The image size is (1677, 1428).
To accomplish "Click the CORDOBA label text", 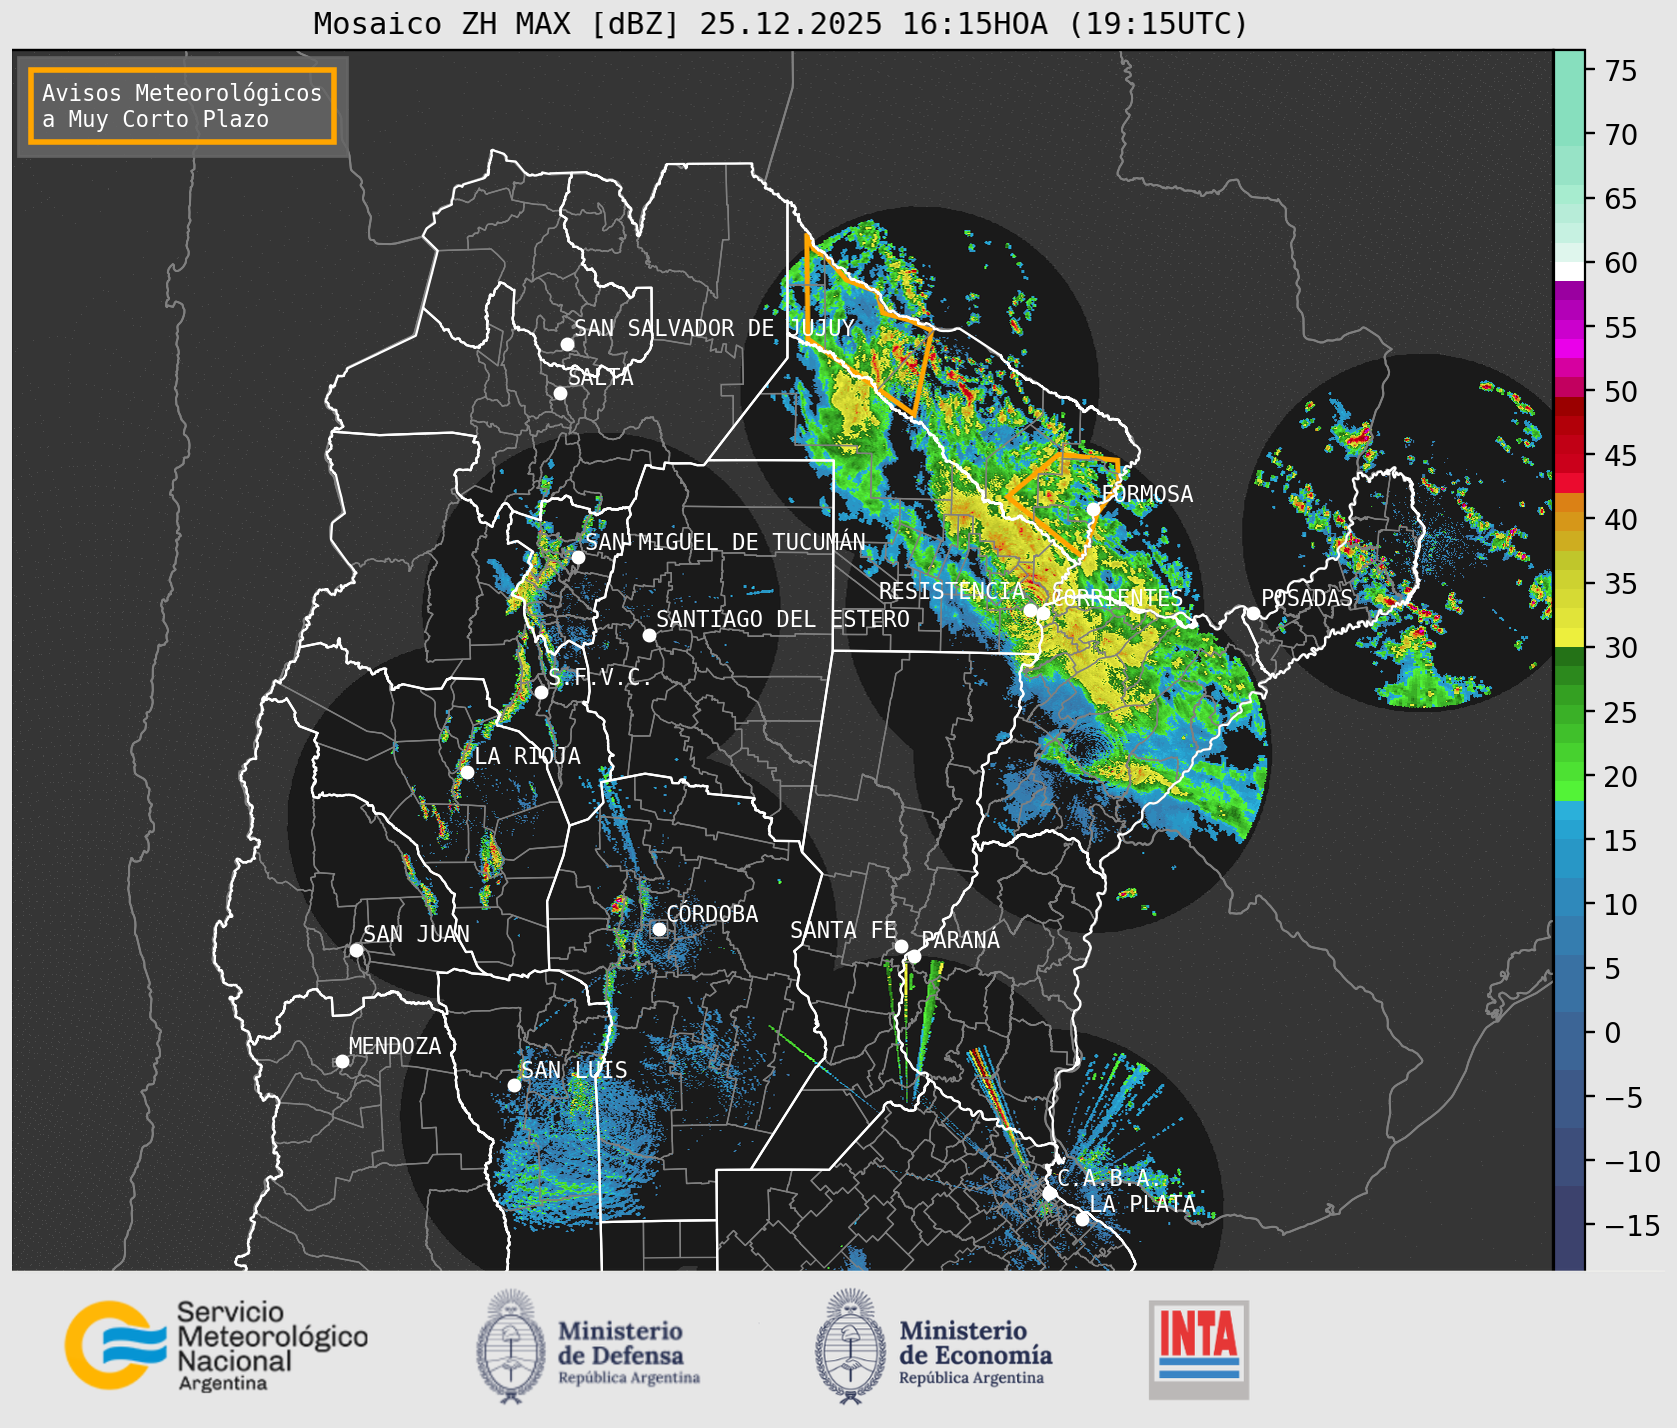I will [x=712, y=914].
